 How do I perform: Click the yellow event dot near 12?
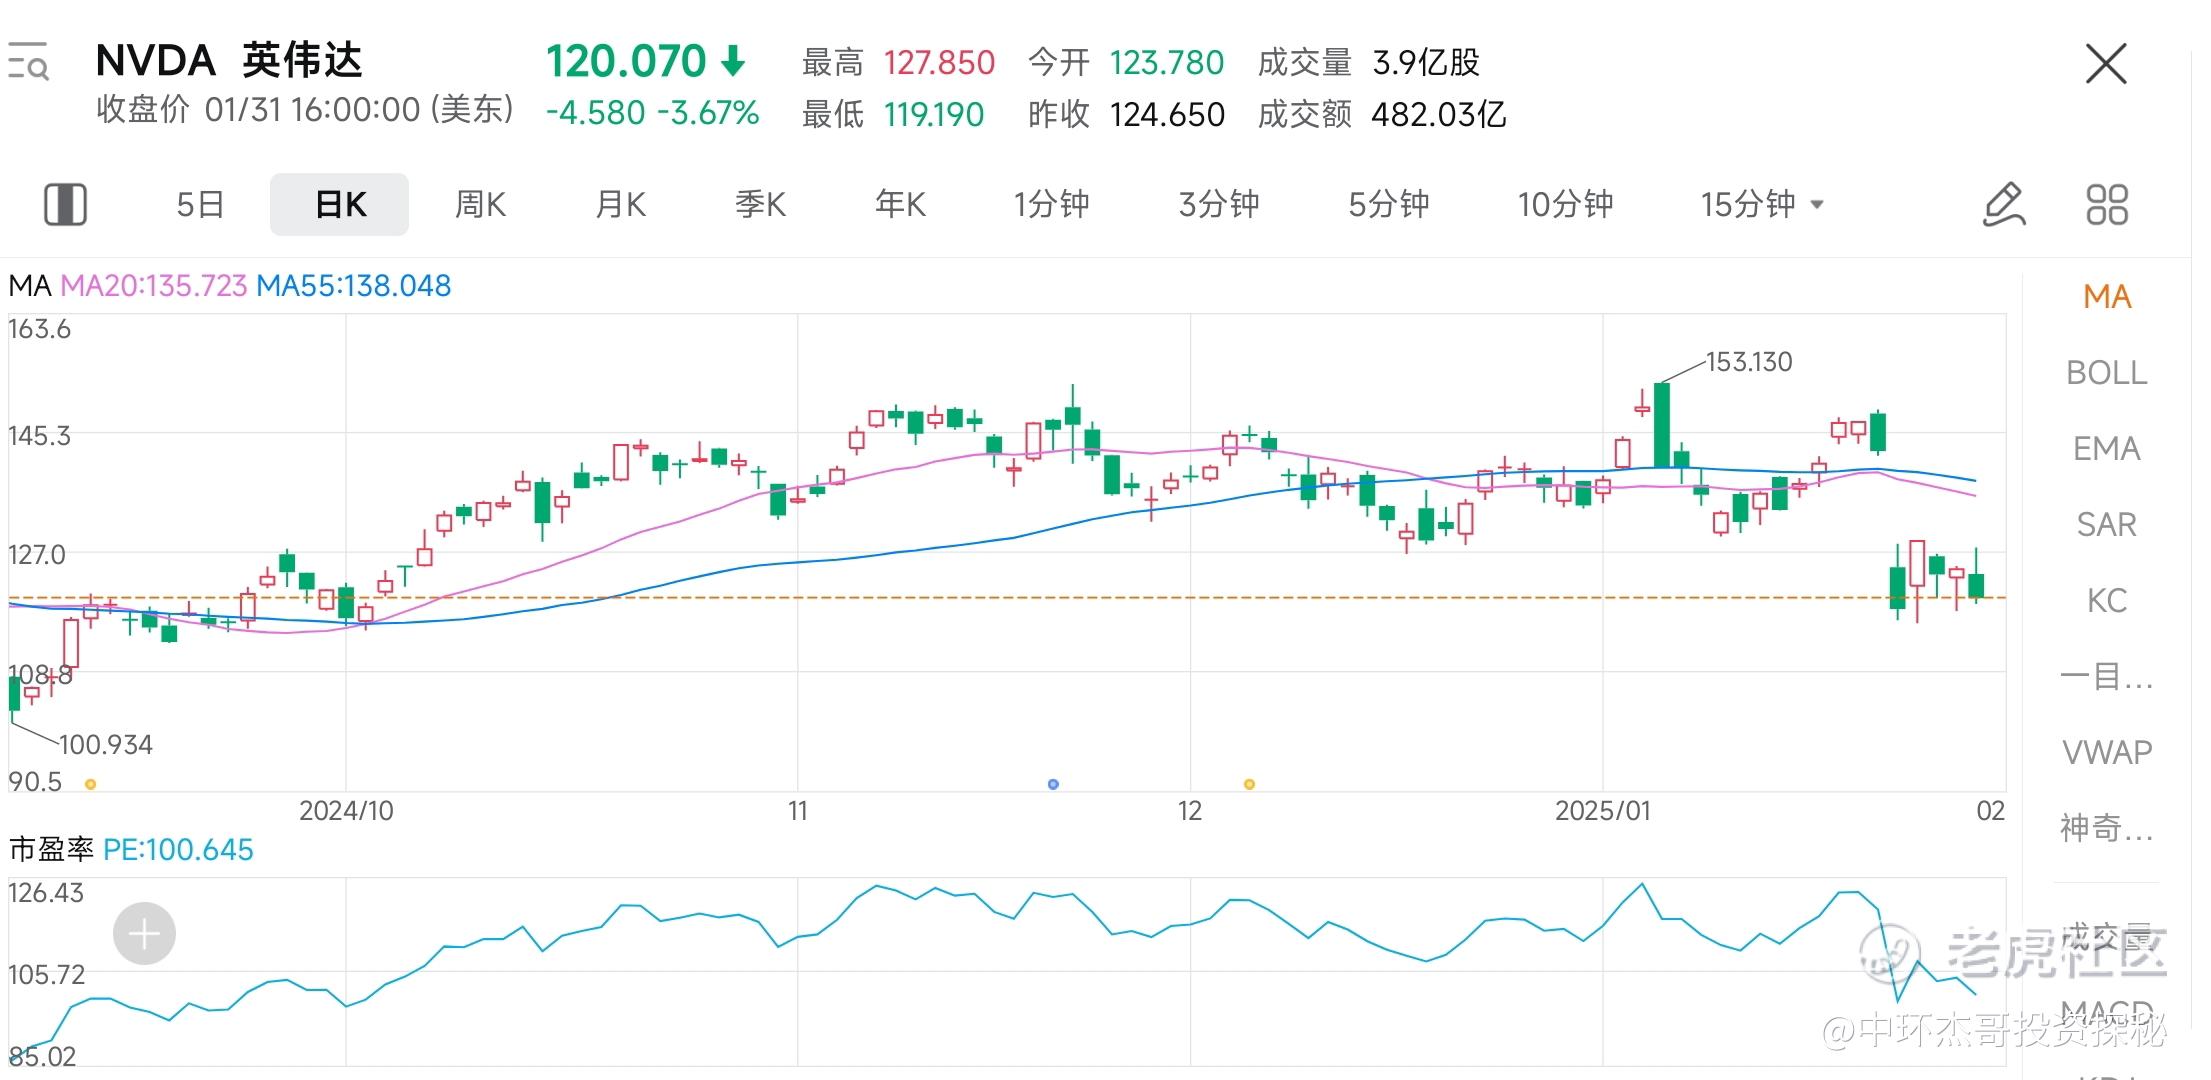point(1249,784)
